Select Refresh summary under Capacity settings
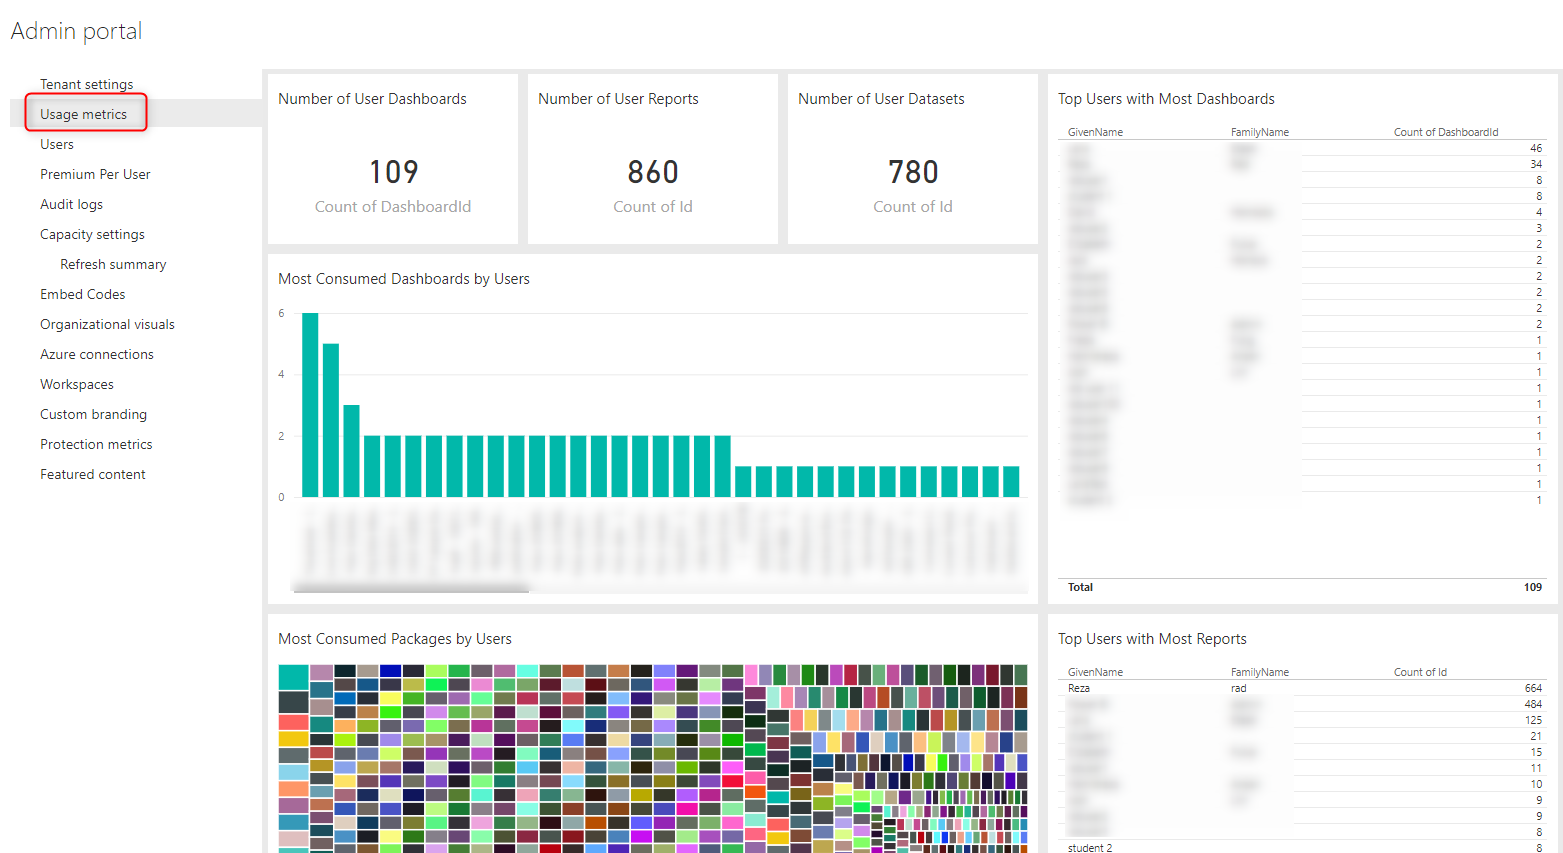Image resolution: width=1563 pixels, height=853 pixels. coord(113,264)
